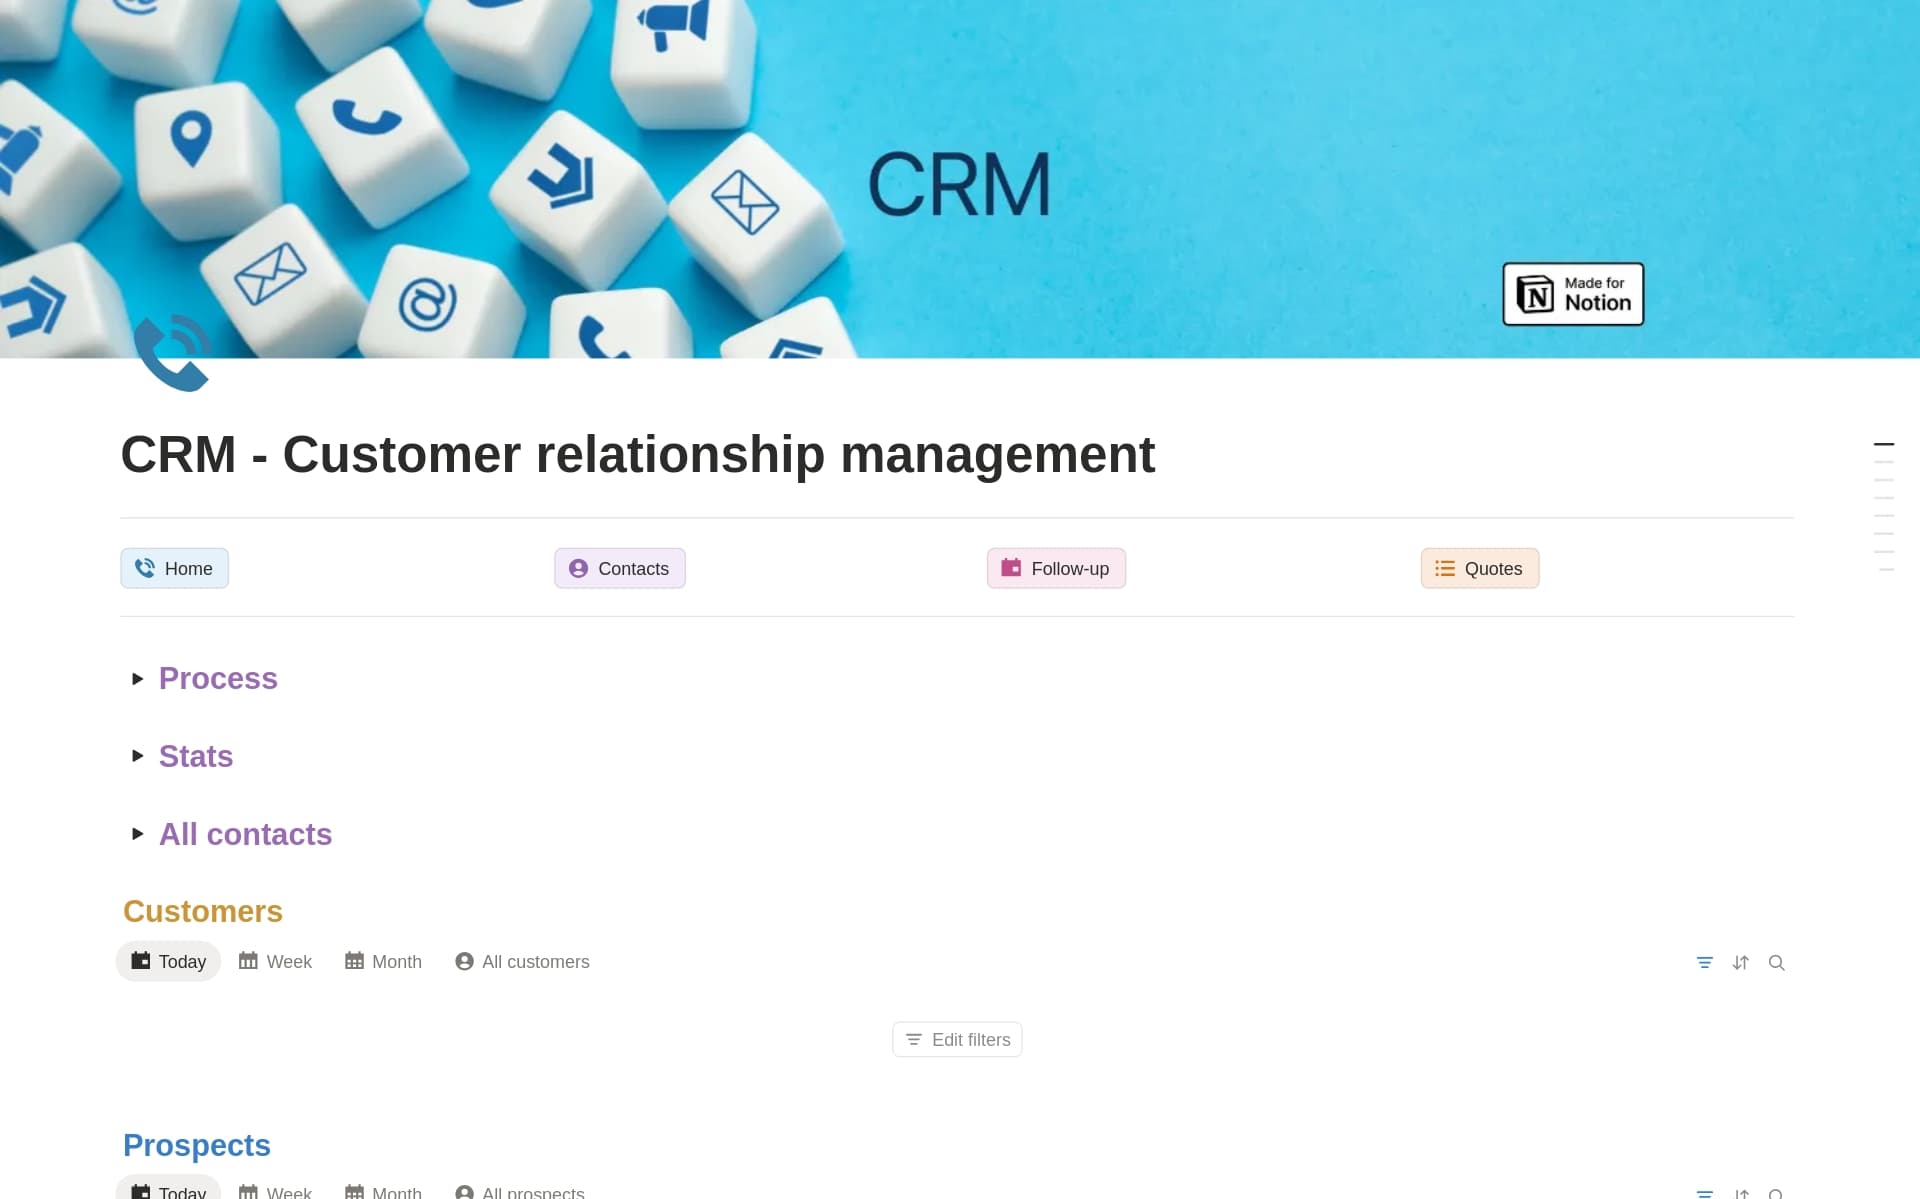1920x1199 pixels.
Task: Open the Home page button
Action: coord(174,568)
